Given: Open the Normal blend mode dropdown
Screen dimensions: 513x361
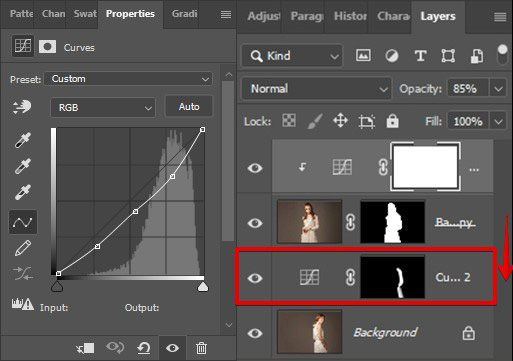Looking at the screenshot, I should tap(316, 89).
